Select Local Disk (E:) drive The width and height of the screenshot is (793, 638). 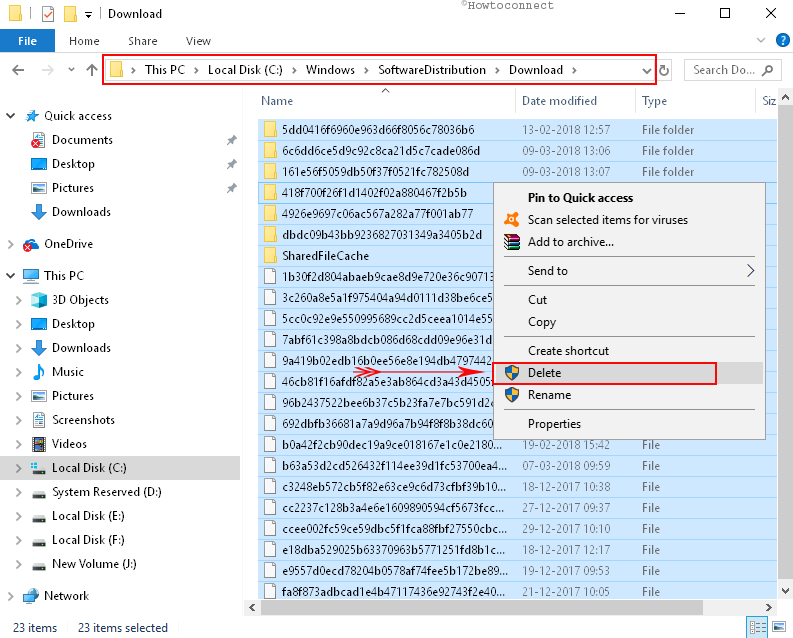point(88,516)
